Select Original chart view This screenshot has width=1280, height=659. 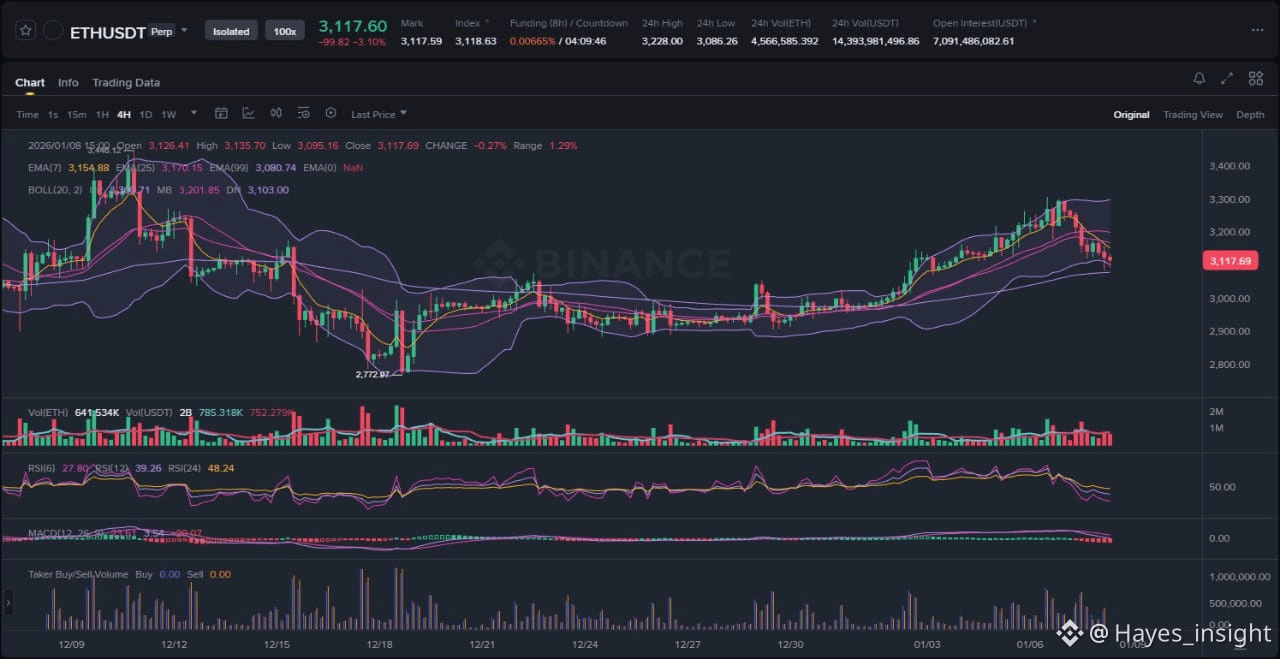pyautogui.click(x=1131, y=115)
